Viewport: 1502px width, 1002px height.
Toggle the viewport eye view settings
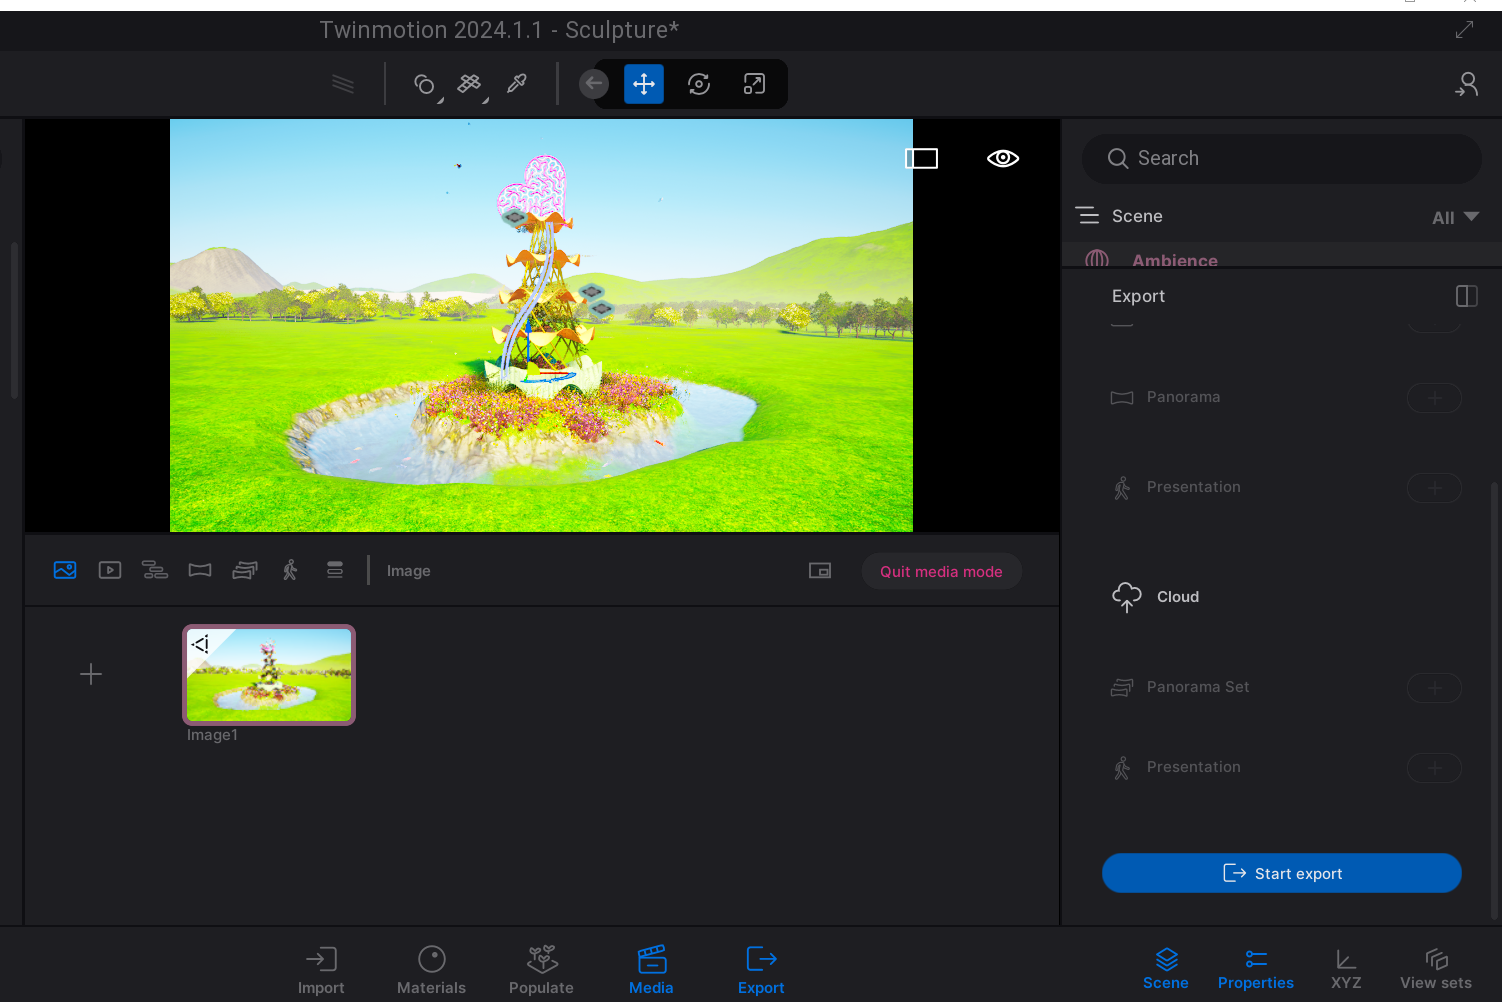(x=1003, y=158)
